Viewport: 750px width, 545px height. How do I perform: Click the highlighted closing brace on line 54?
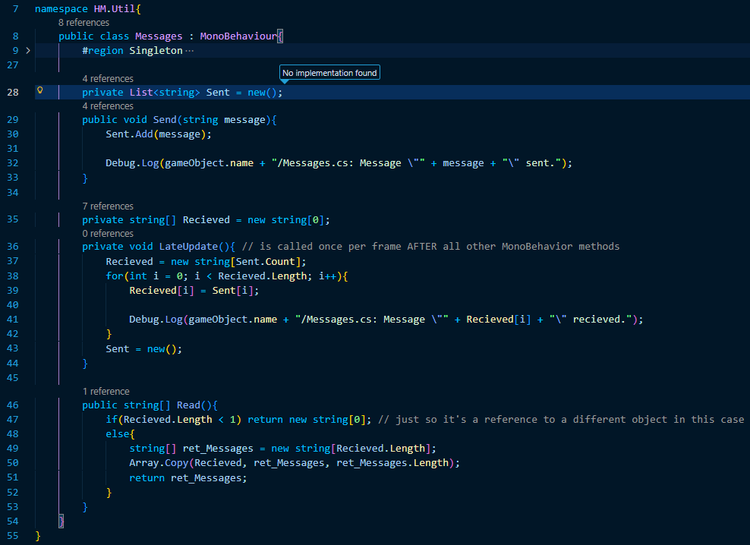coord(61,521)
